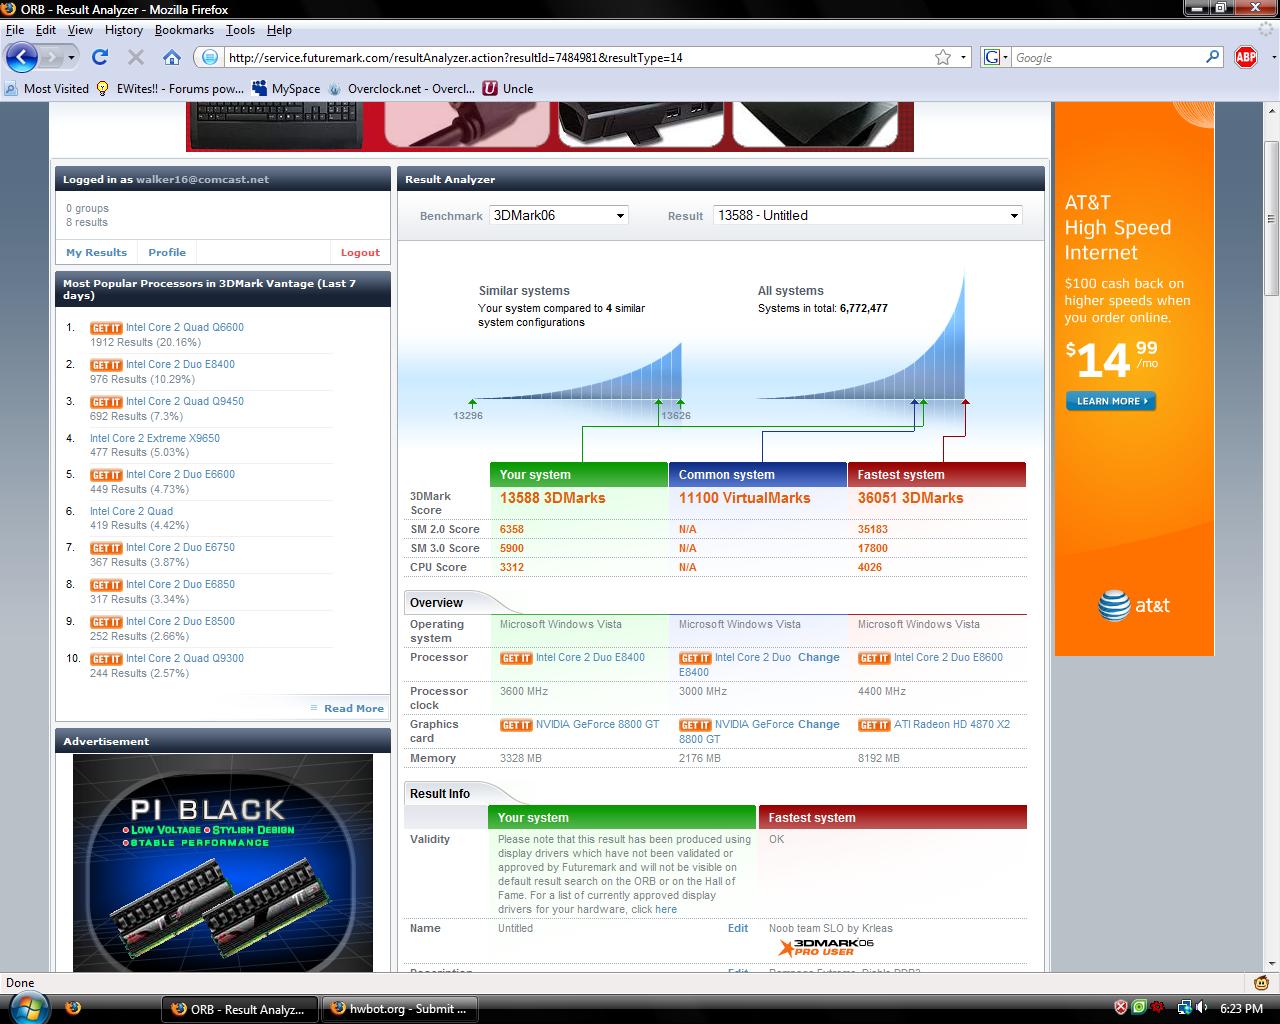Click GET IT badge beside fastest Core 2 Duo E8600
Screen dimensions: 1280x1024
point(874,658)
